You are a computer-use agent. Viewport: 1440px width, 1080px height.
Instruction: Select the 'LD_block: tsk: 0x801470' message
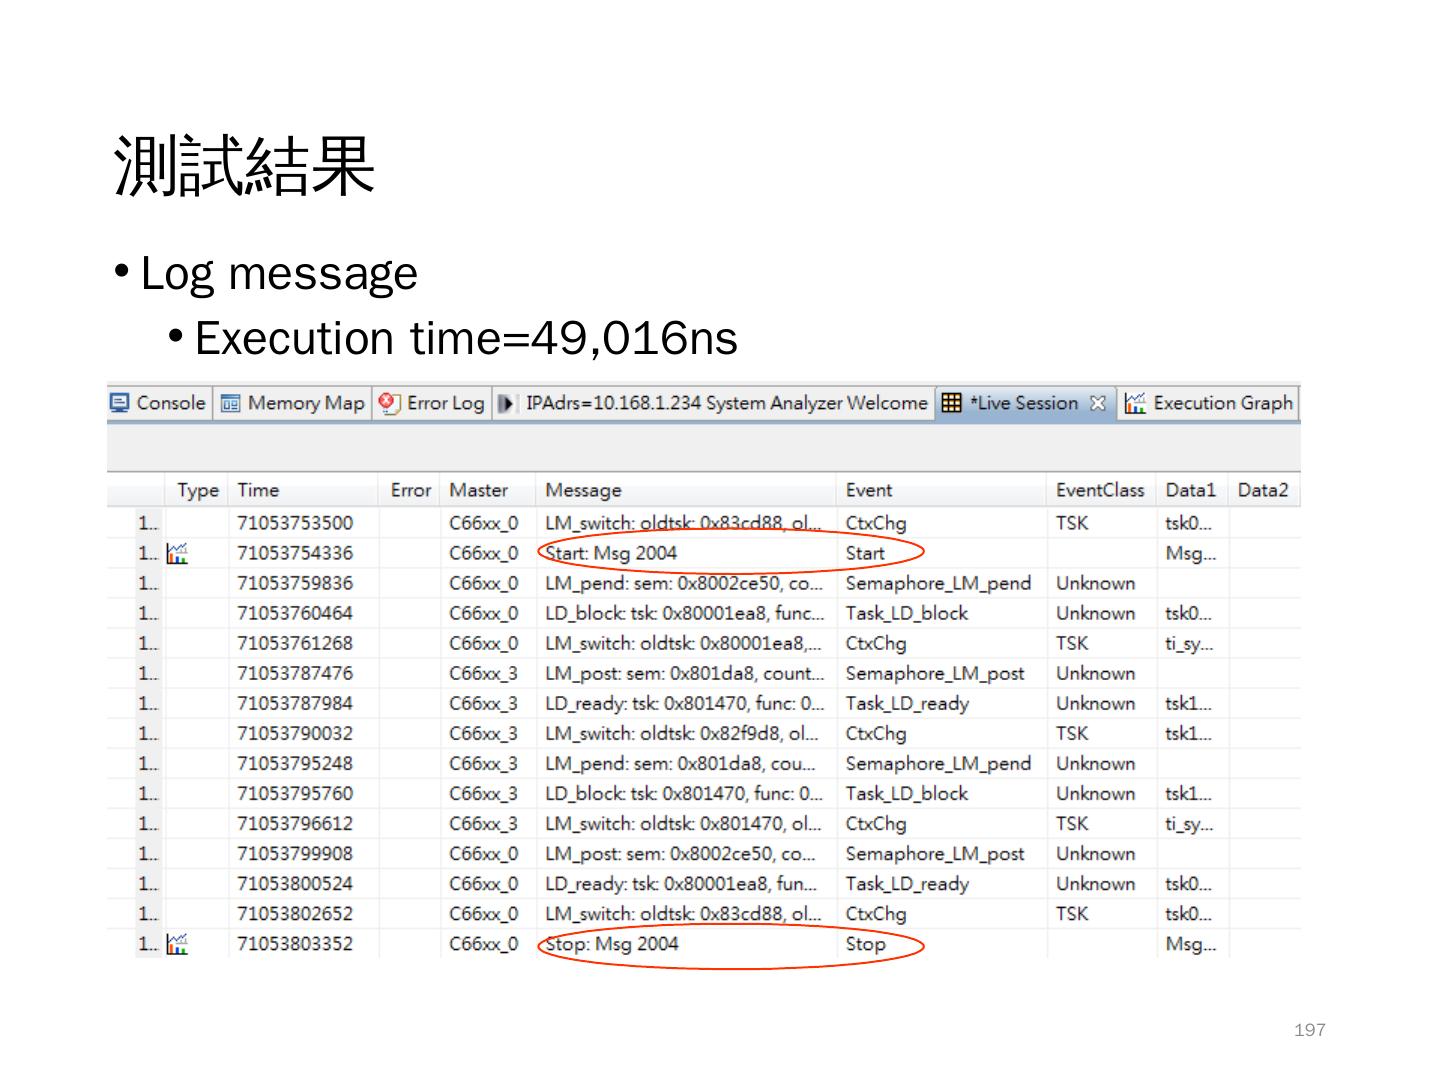(x=684, y=793)
